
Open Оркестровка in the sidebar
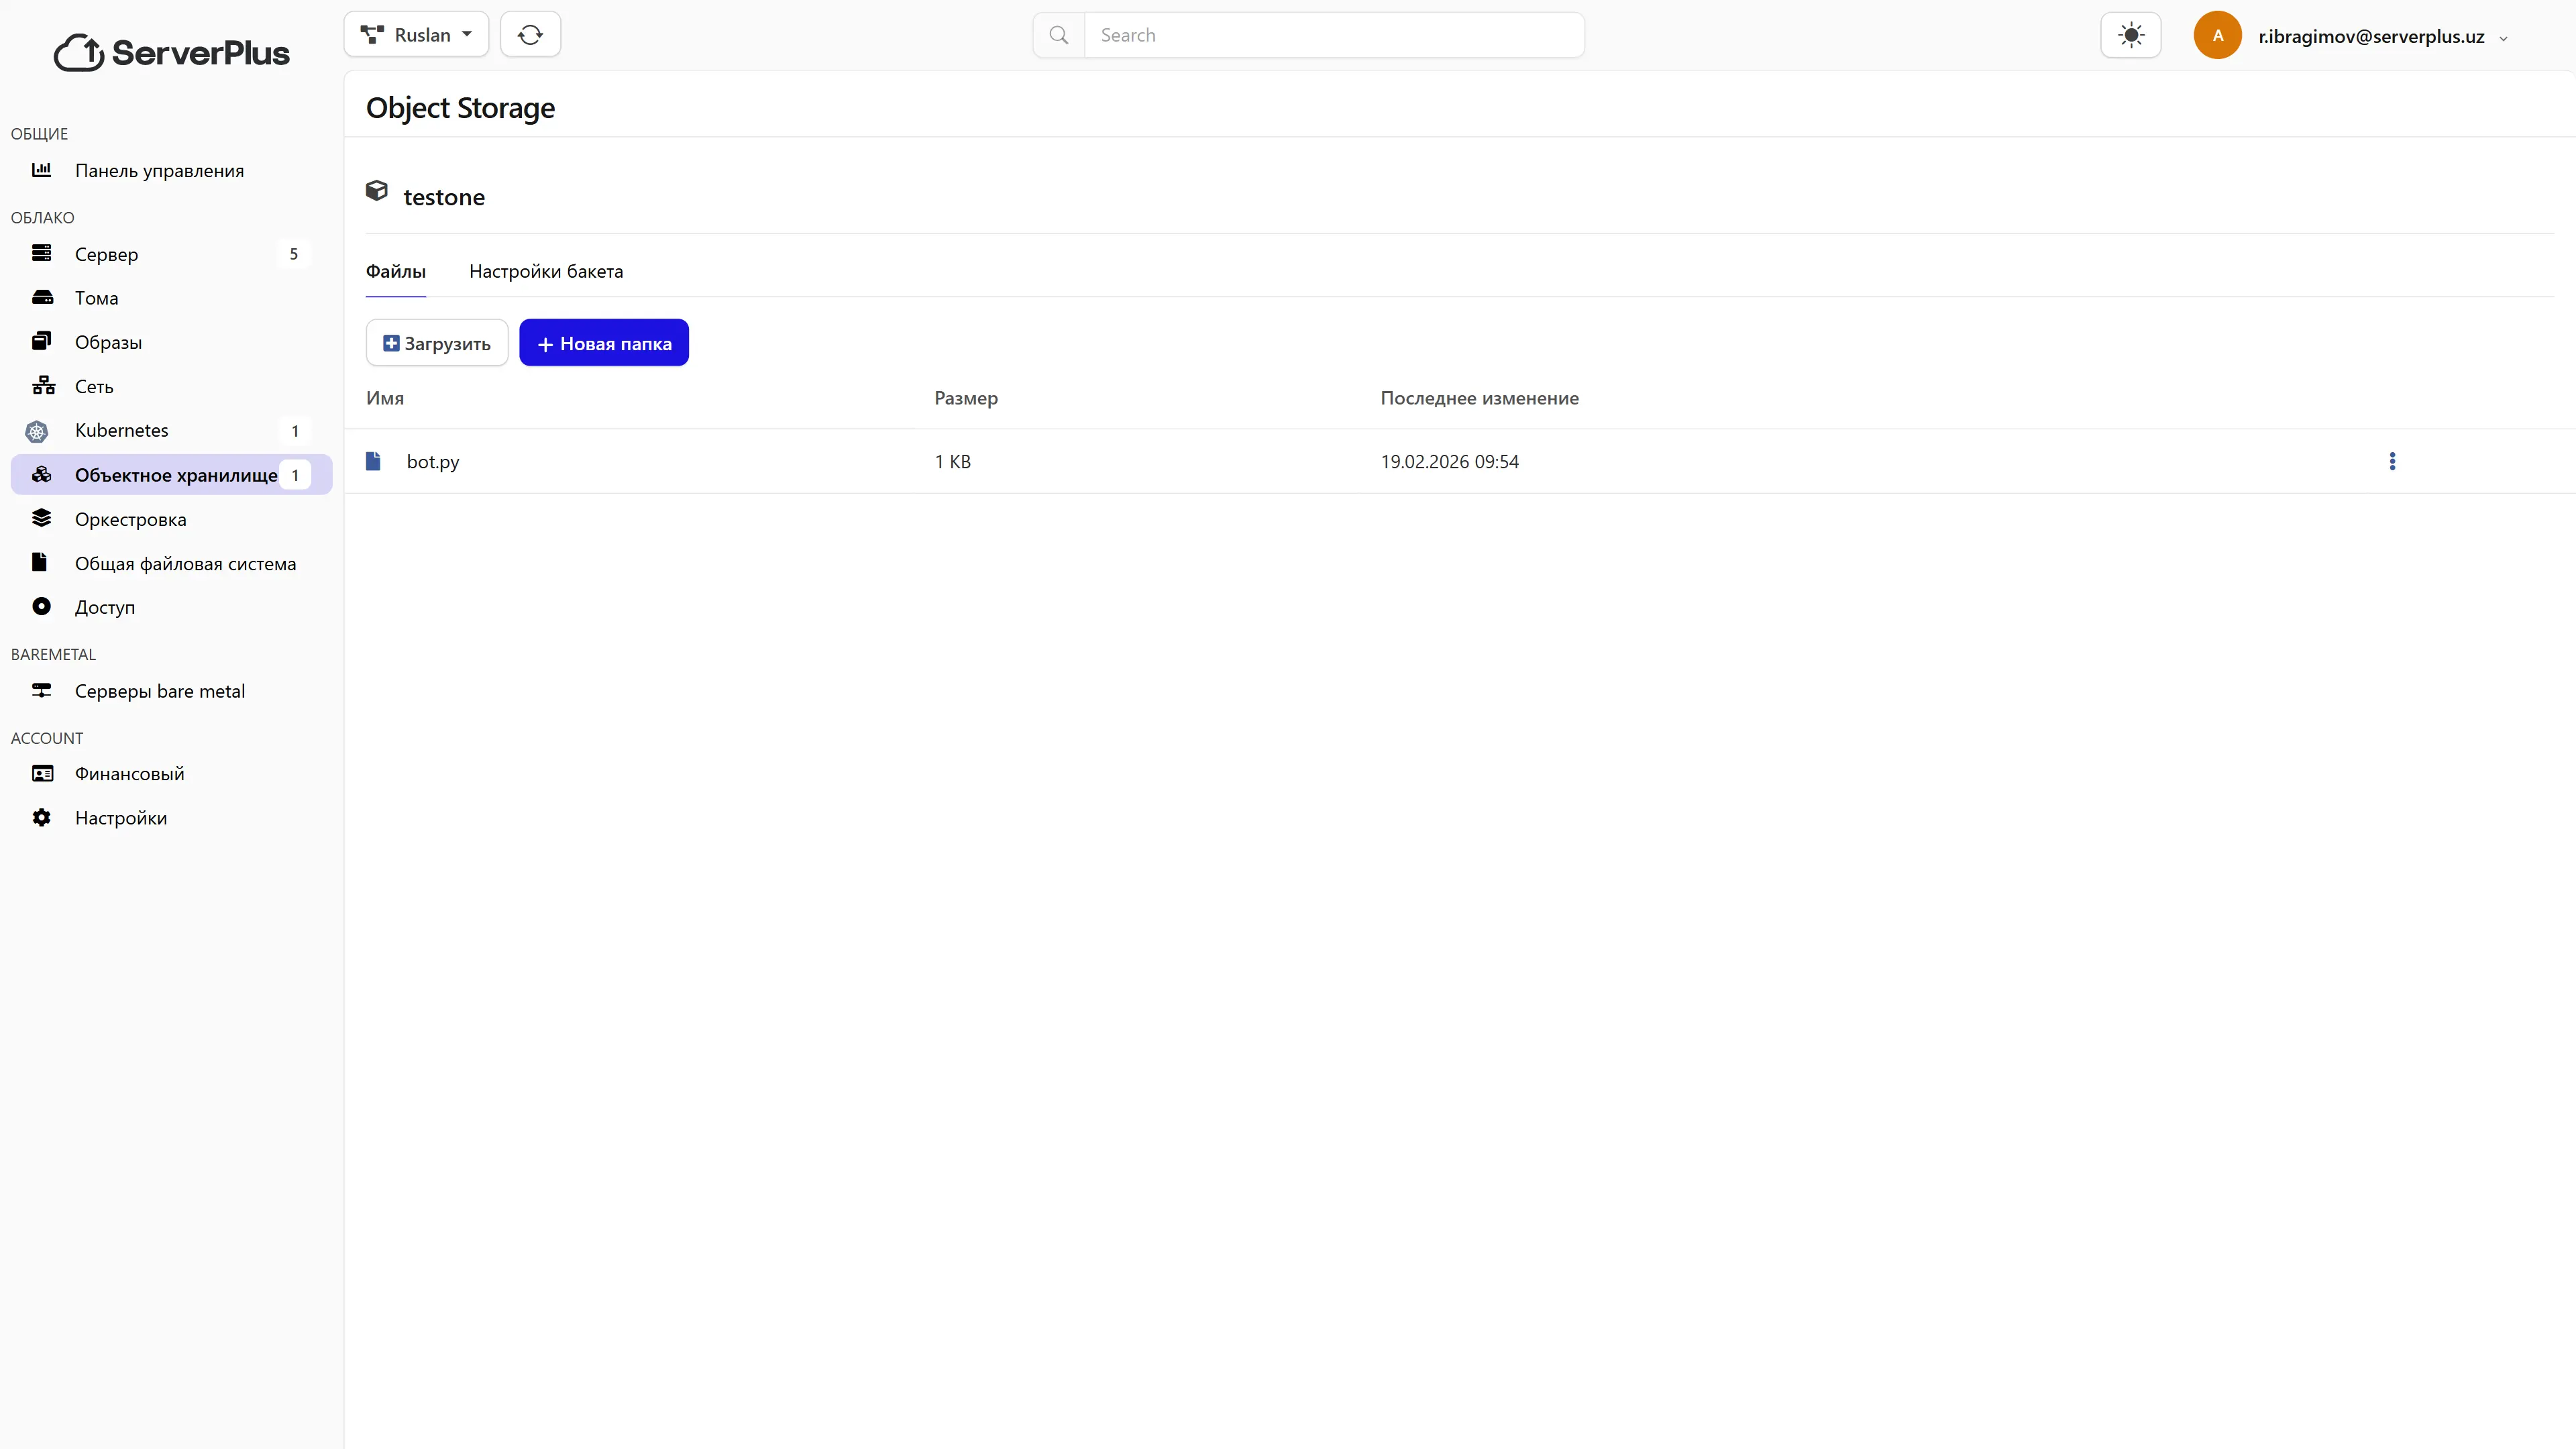pos(130,520)
